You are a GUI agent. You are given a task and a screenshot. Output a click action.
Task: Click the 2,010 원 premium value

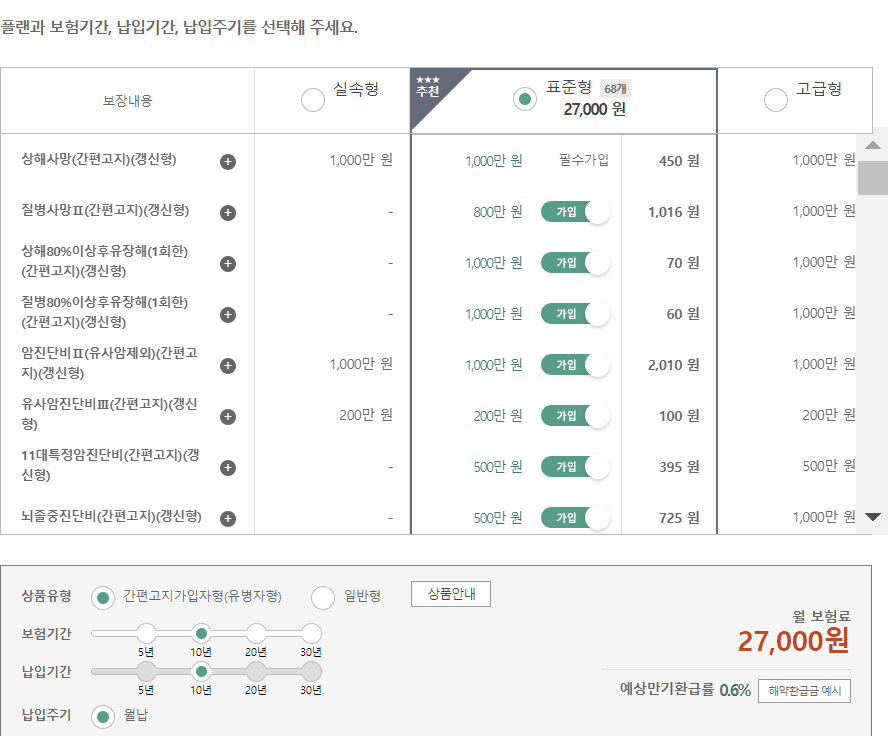tap(673, 365)
